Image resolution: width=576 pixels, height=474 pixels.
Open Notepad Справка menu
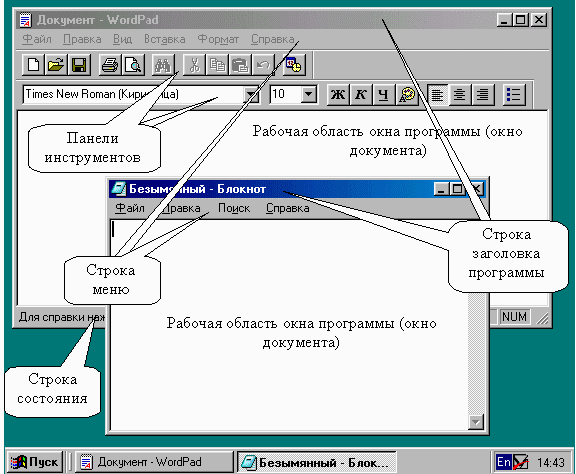click(x=288, y=208)
